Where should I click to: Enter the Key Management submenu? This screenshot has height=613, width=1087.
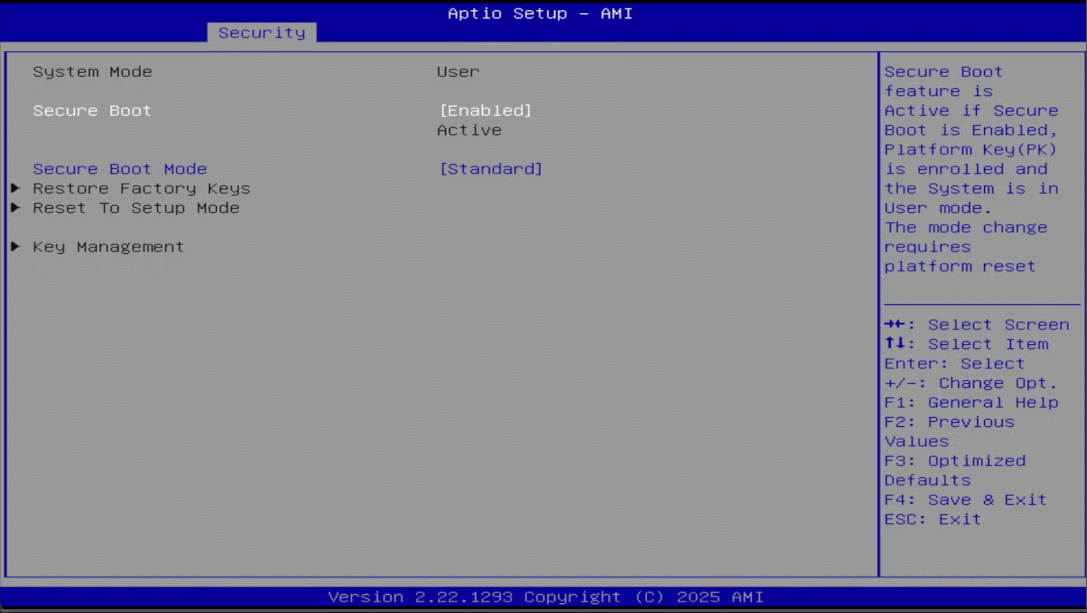tap(108, 247)
